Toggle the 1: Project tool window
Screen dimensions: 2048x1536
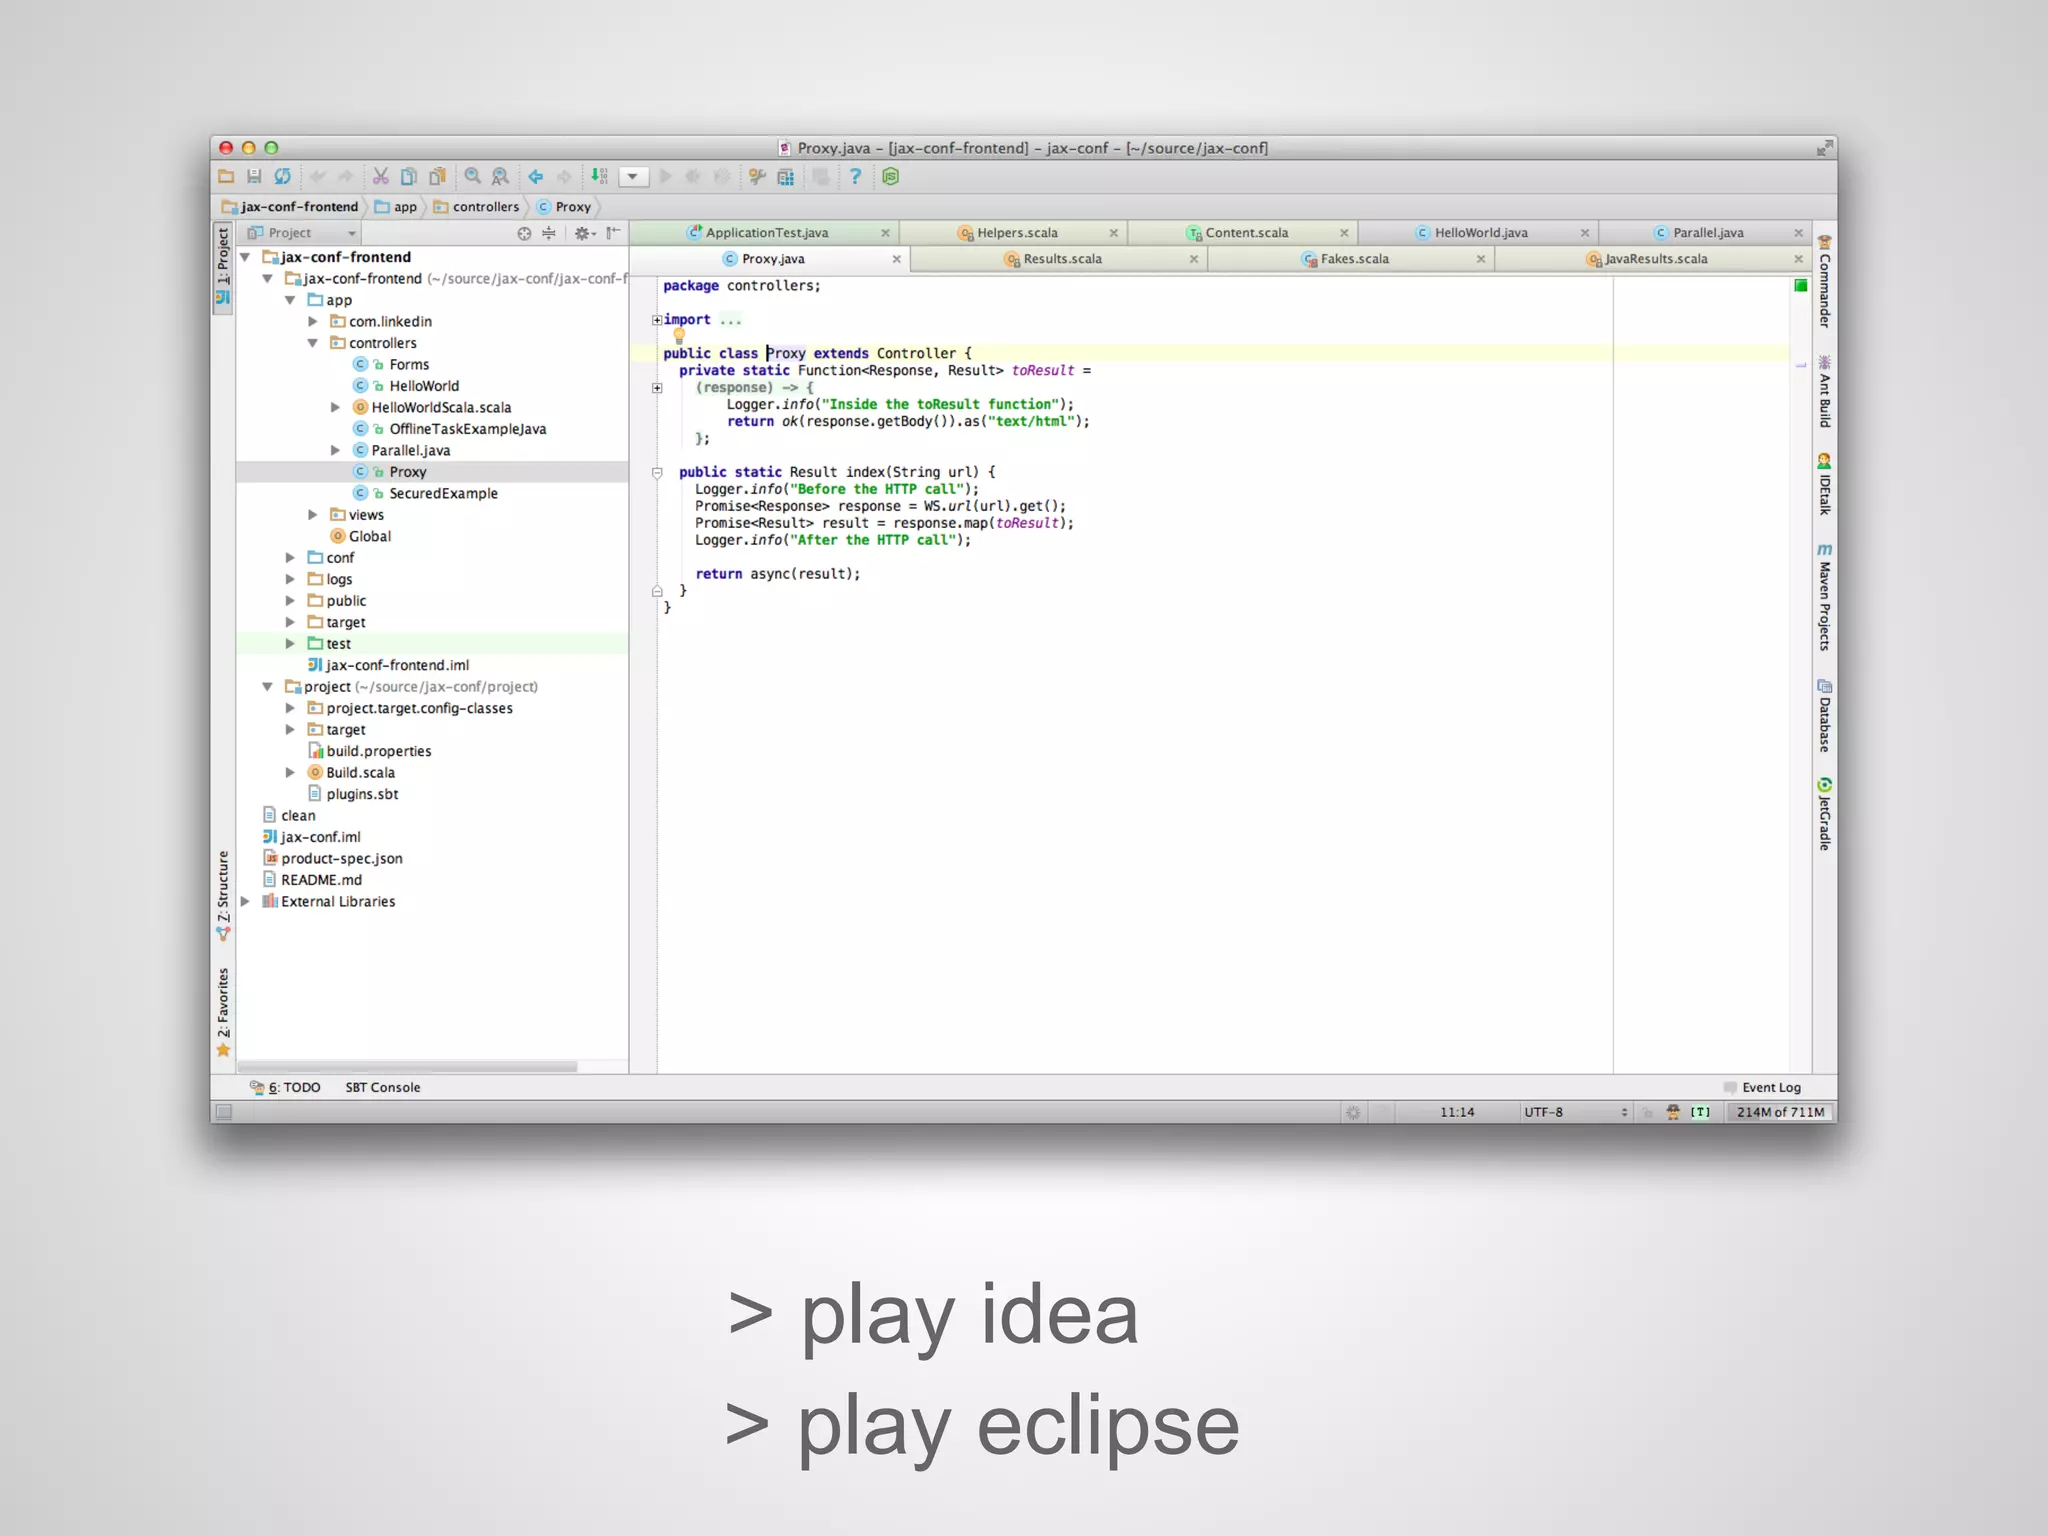click(x=223, y=265)
